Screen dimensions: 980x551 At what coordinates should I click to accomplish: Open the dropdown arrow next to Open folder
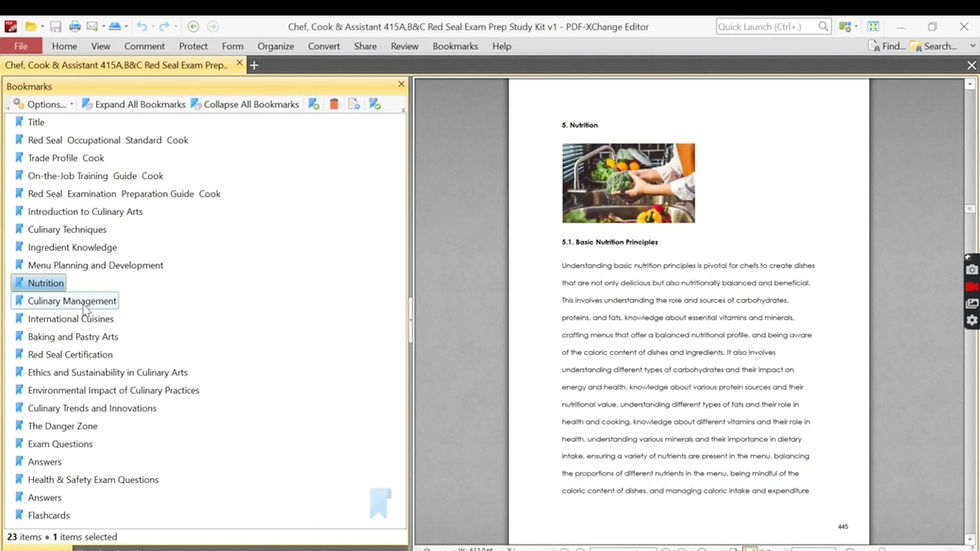[x=42, y=27]
